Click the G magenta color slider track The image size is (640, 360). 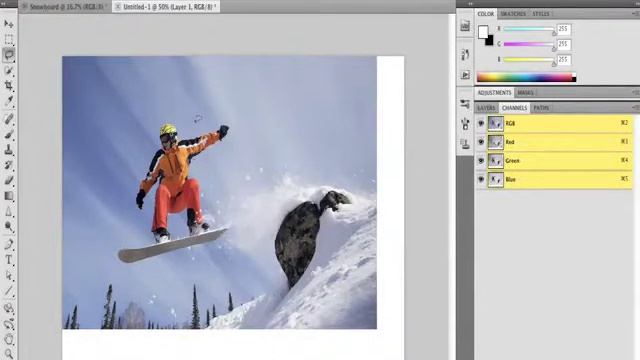coord(529,44)
